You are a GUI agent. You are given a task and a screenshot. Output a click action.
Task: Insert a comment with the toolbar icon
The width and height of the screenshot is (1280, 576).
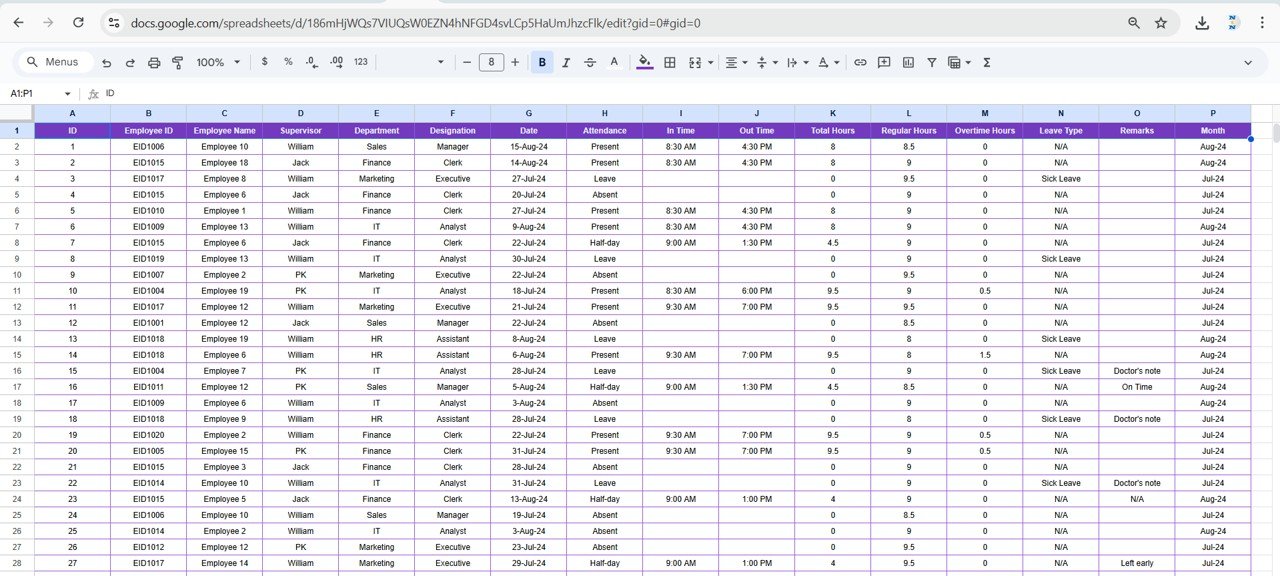(x=883, y=62)
